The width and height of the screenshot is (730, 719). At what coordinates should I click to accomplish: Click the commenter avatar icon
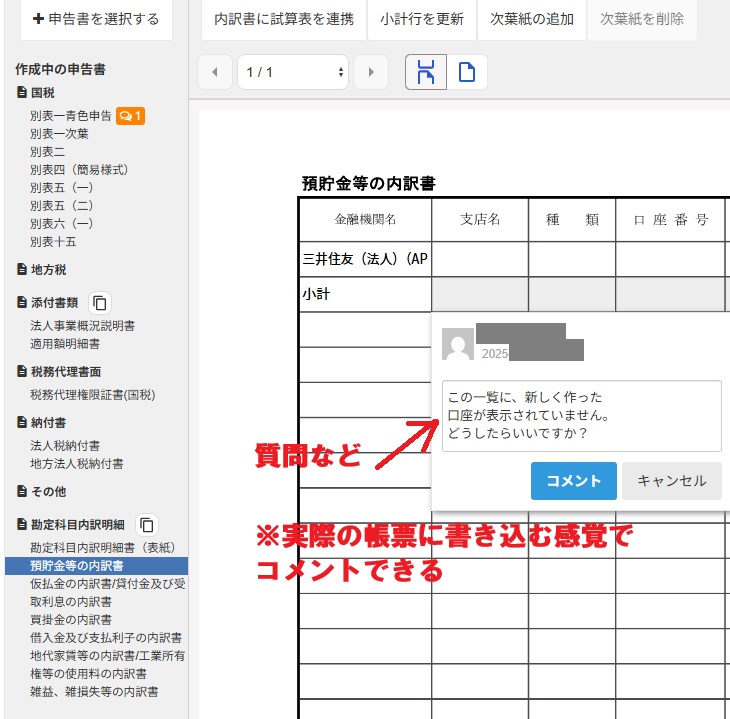pyautogui.click(x=458, y=346)
